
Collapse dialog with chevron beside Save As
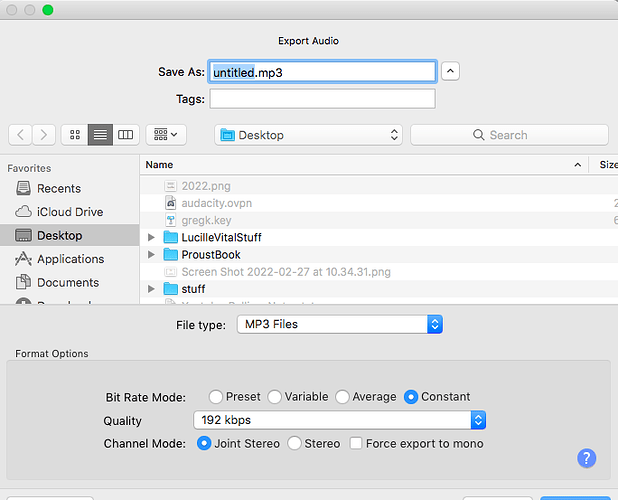click(x=450, y=71)
